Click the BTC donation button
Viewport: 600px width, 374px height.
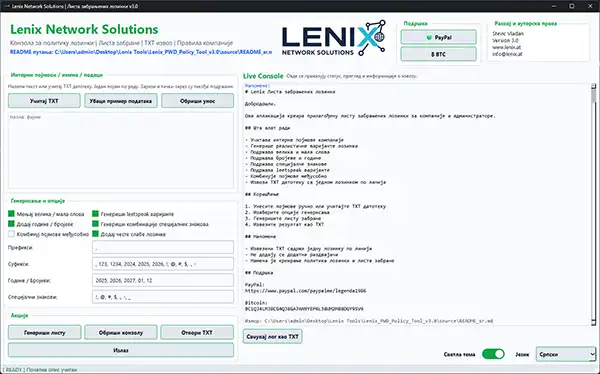[439, 54]
